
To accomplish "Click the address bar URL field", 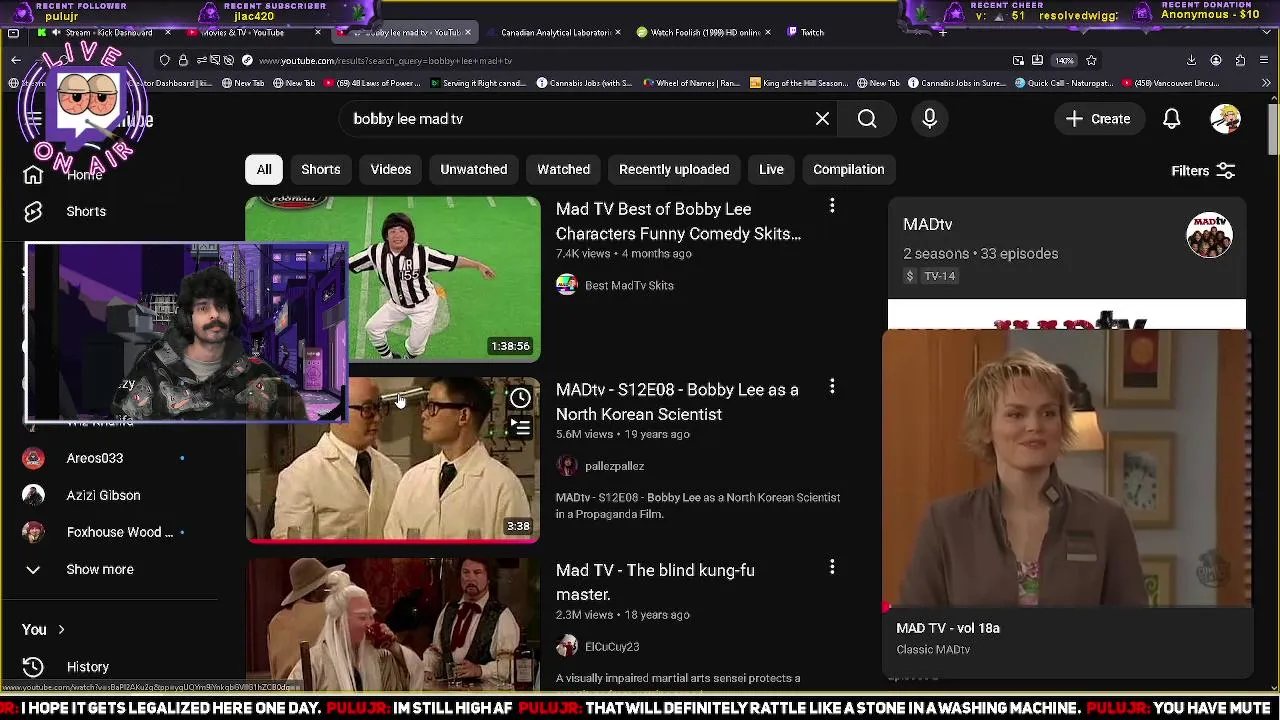I will [x=630, y=61].
